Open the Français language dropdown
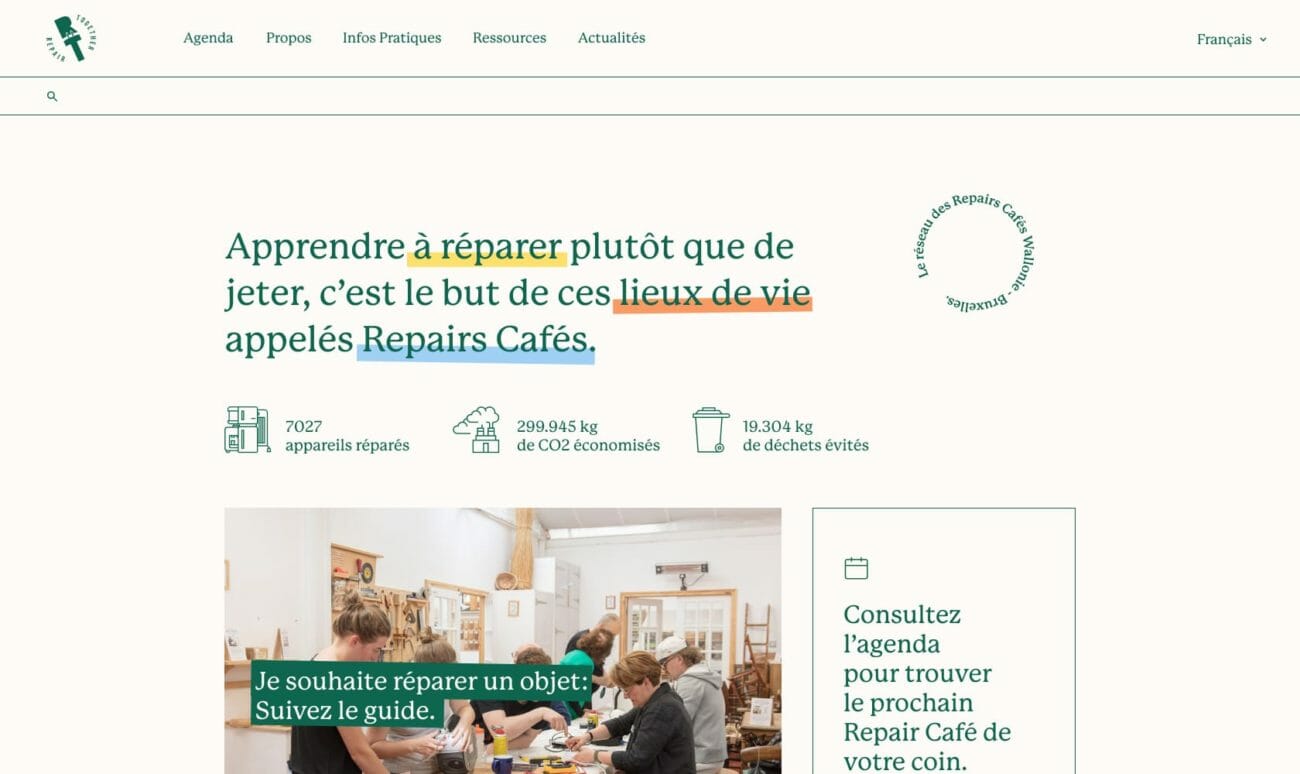Image resolution: width=1300 pixels, height=774 pixels. click(1231, 40)
